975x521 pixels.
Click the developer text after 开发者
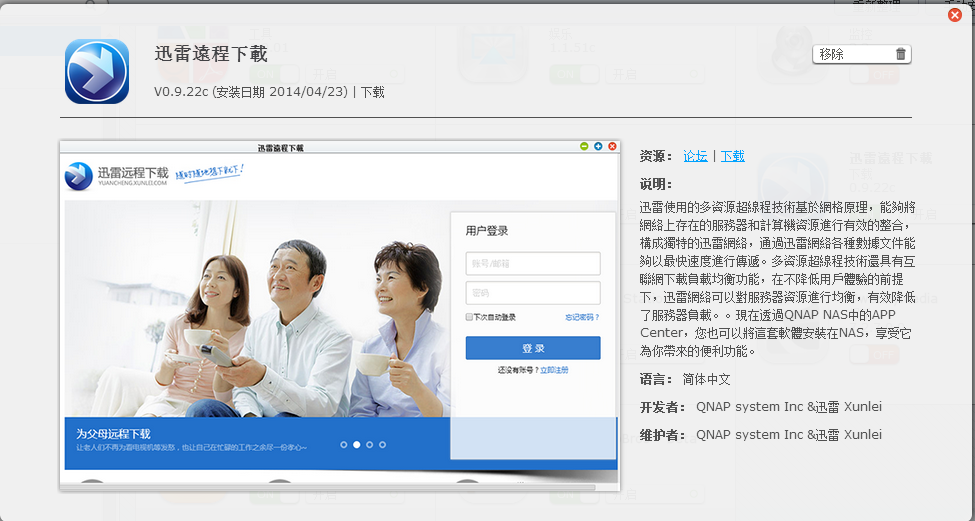point(788,407)
